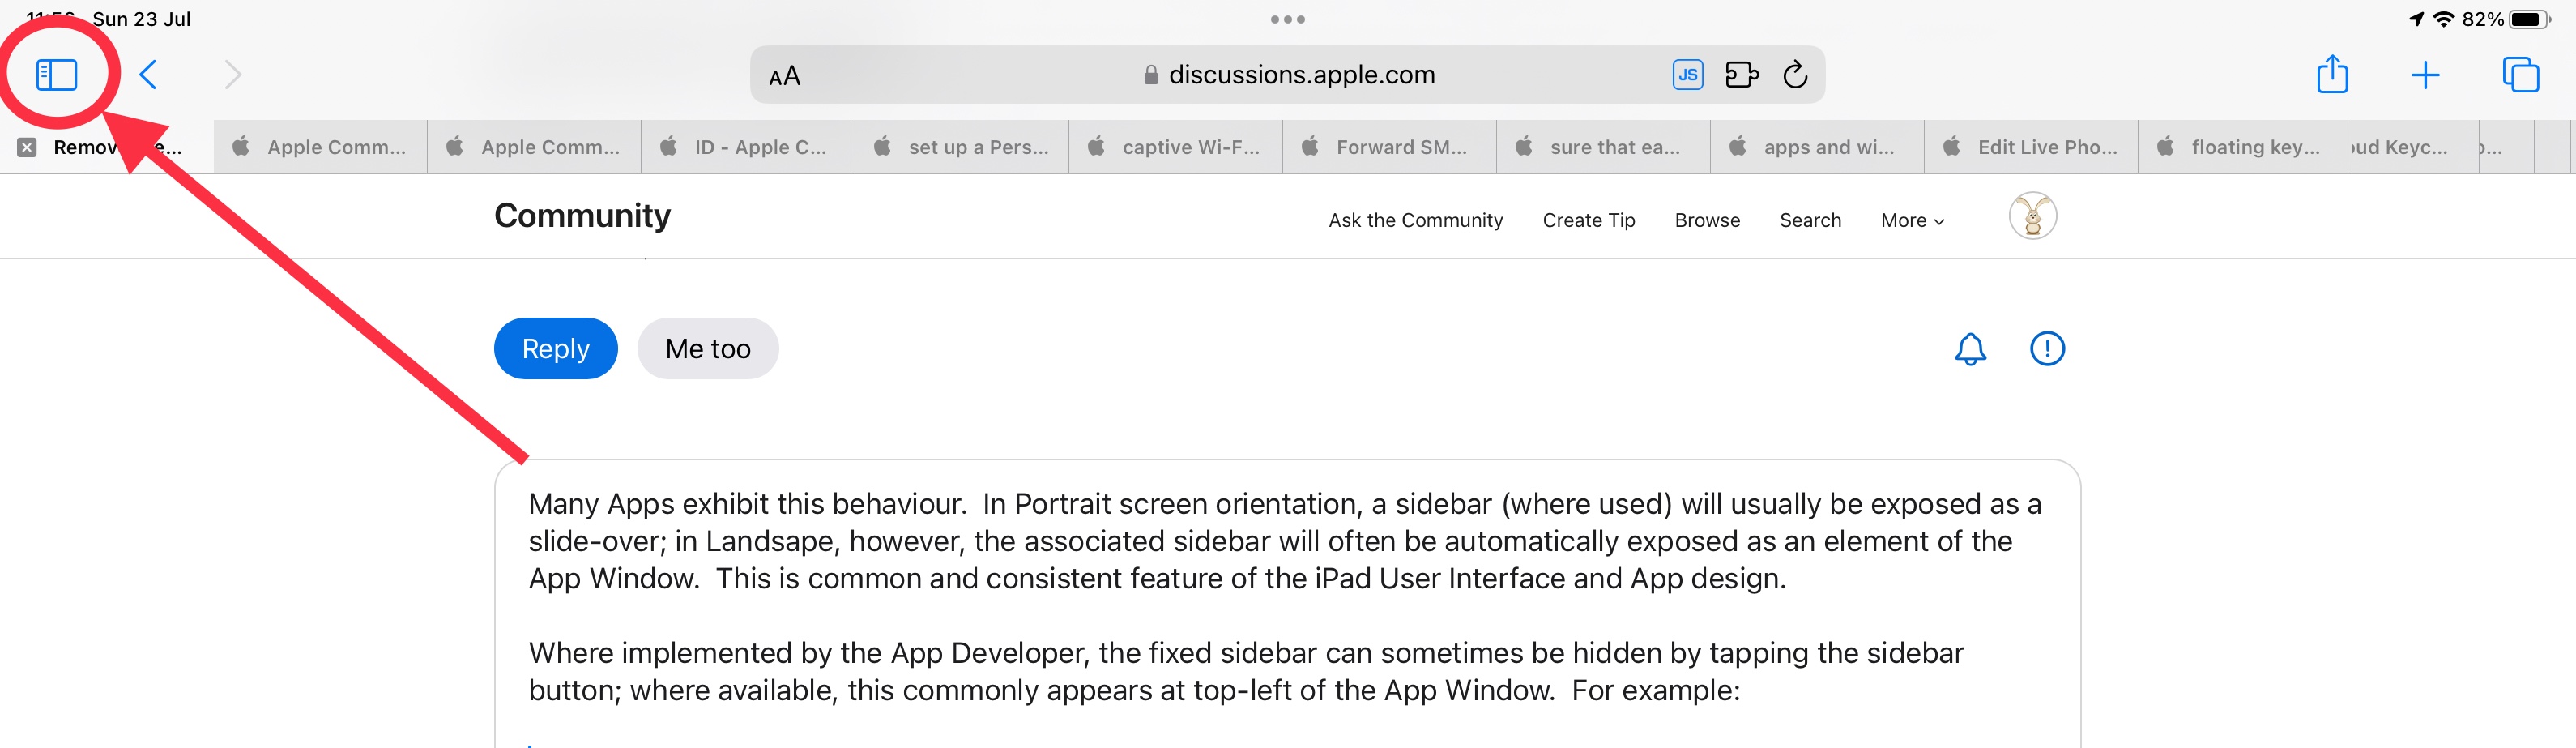Select Browse in the Community navigation
Viewport: 2576px width, 748px height.
[x=1707, y=220]
